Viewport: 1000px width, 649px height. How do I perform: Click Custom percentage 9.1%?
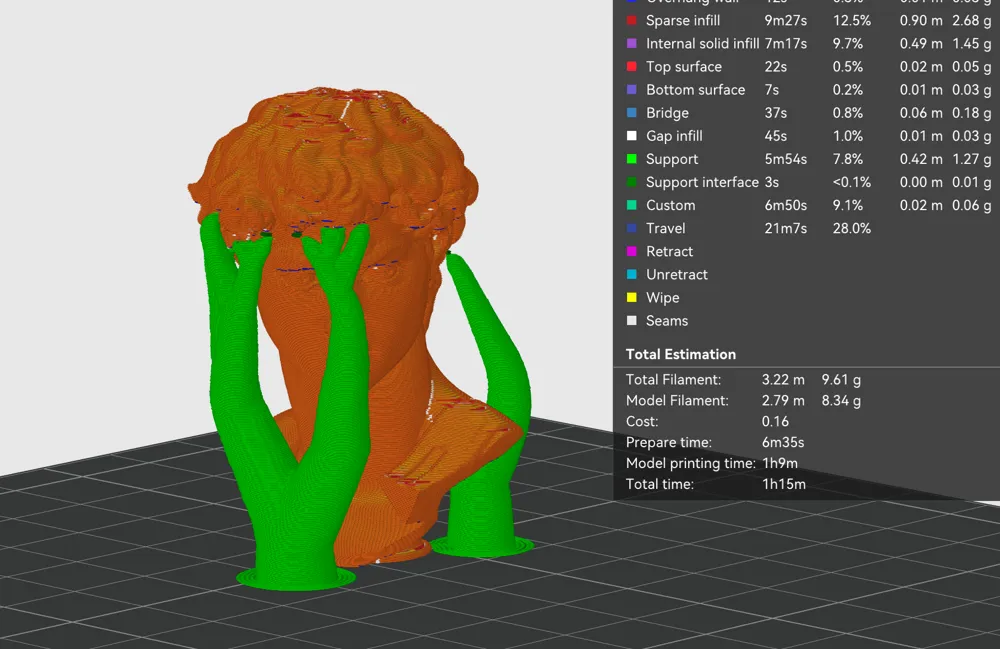click(848, 205)
